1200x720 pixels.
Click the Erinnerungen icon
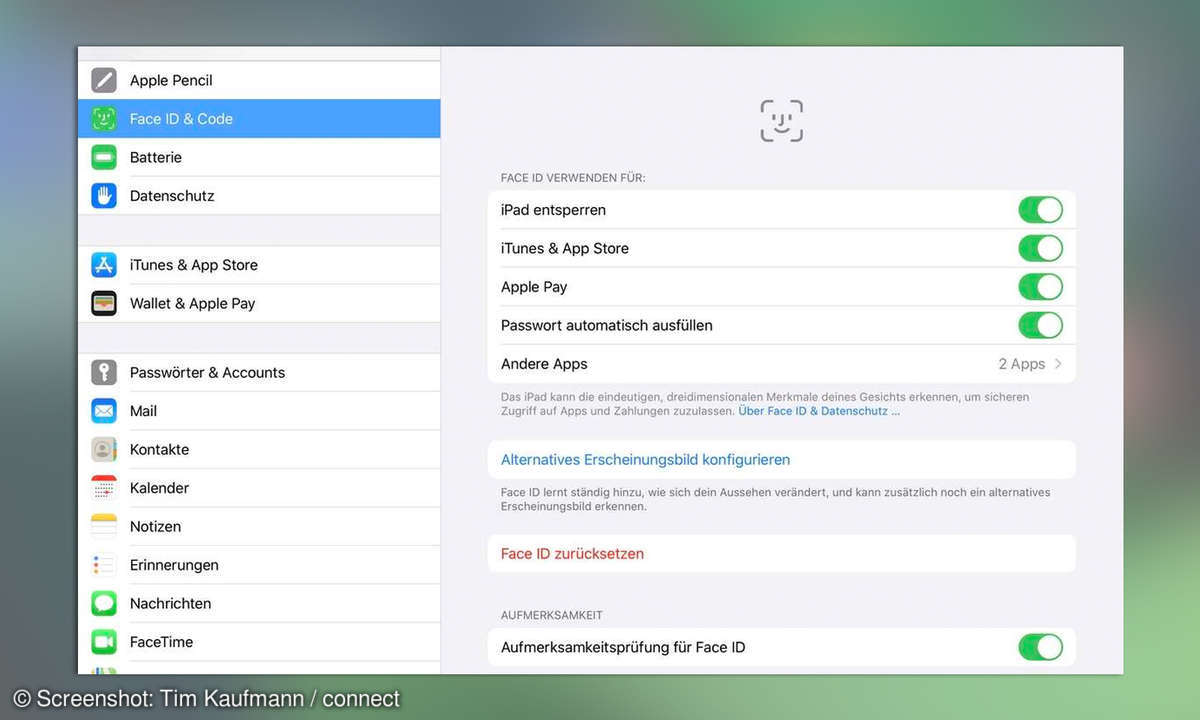pos(104,565)
